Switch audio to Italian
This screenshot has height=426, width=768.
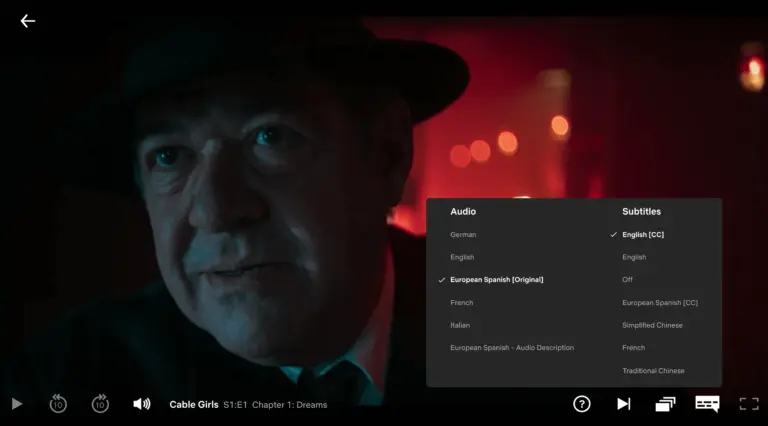(460, 325)
